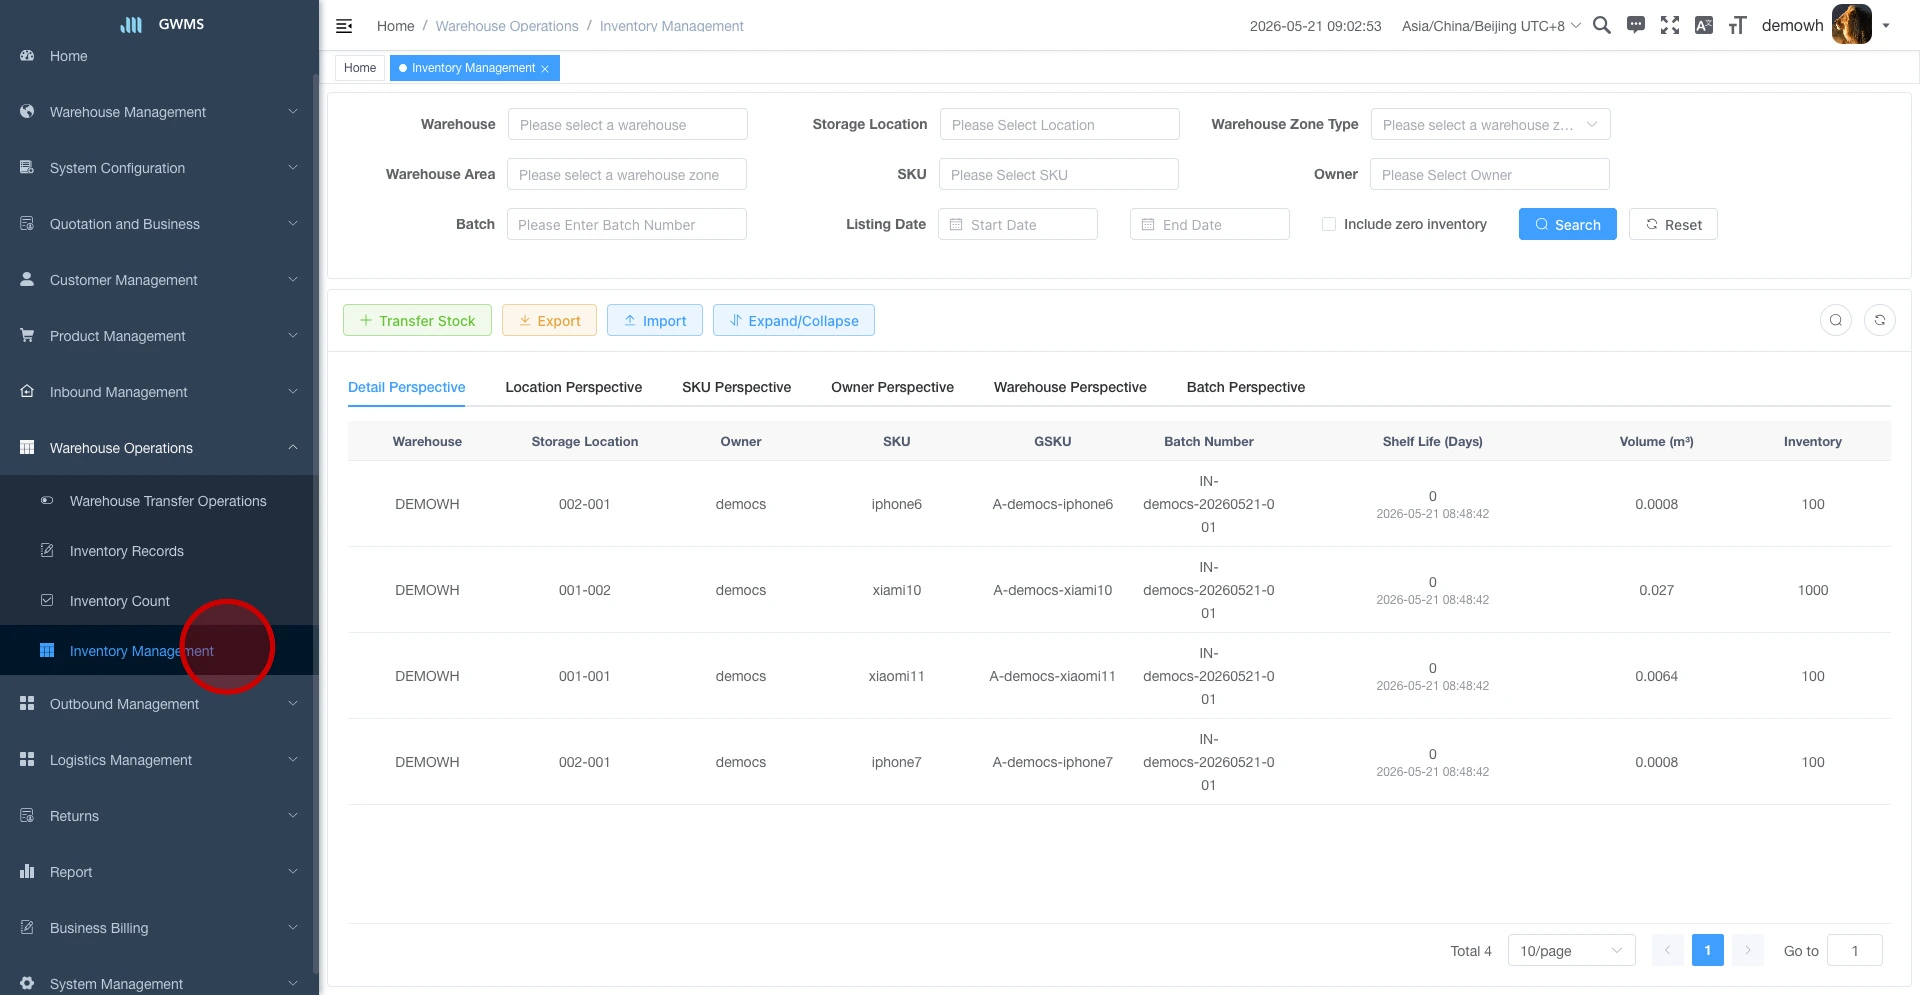Open the message chat bubble icon
Screen dimensions: 1920x995
(1636, 25)
